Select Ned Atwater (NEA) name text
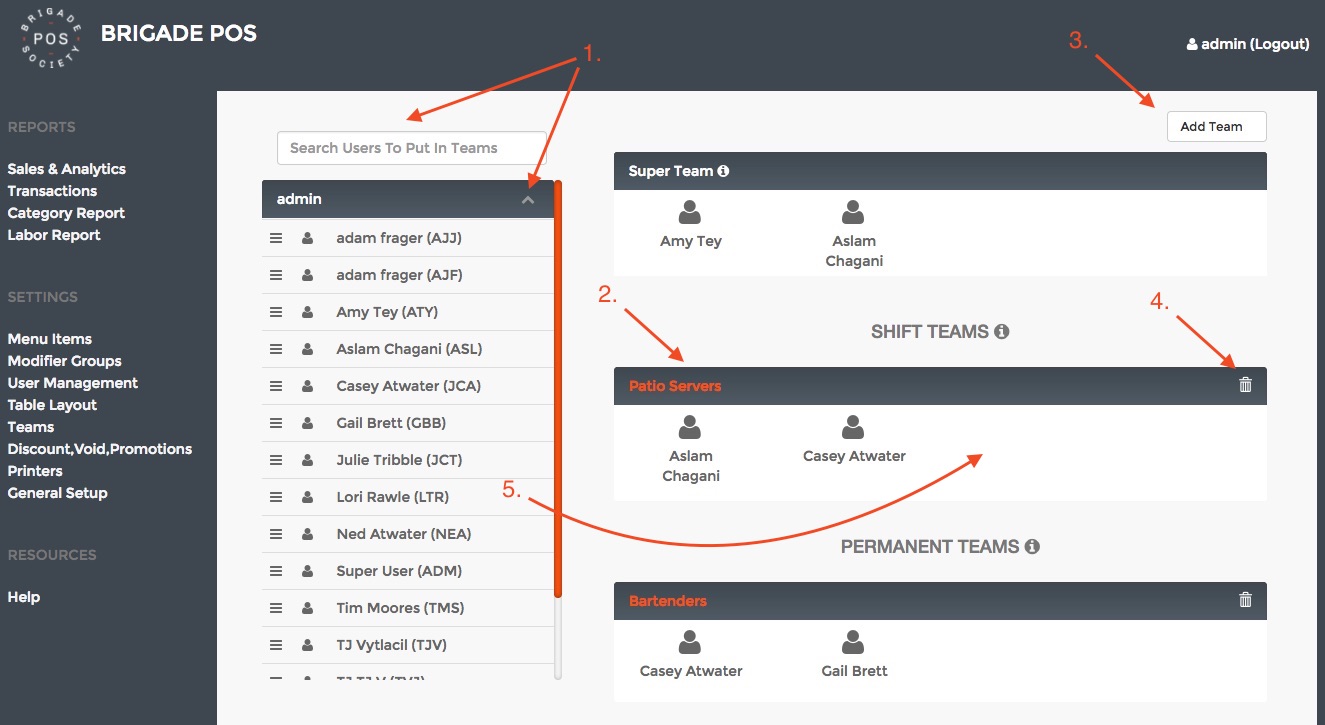Image resolution: width=1325 pixels, height=725 pixels. tap(404, 534)
